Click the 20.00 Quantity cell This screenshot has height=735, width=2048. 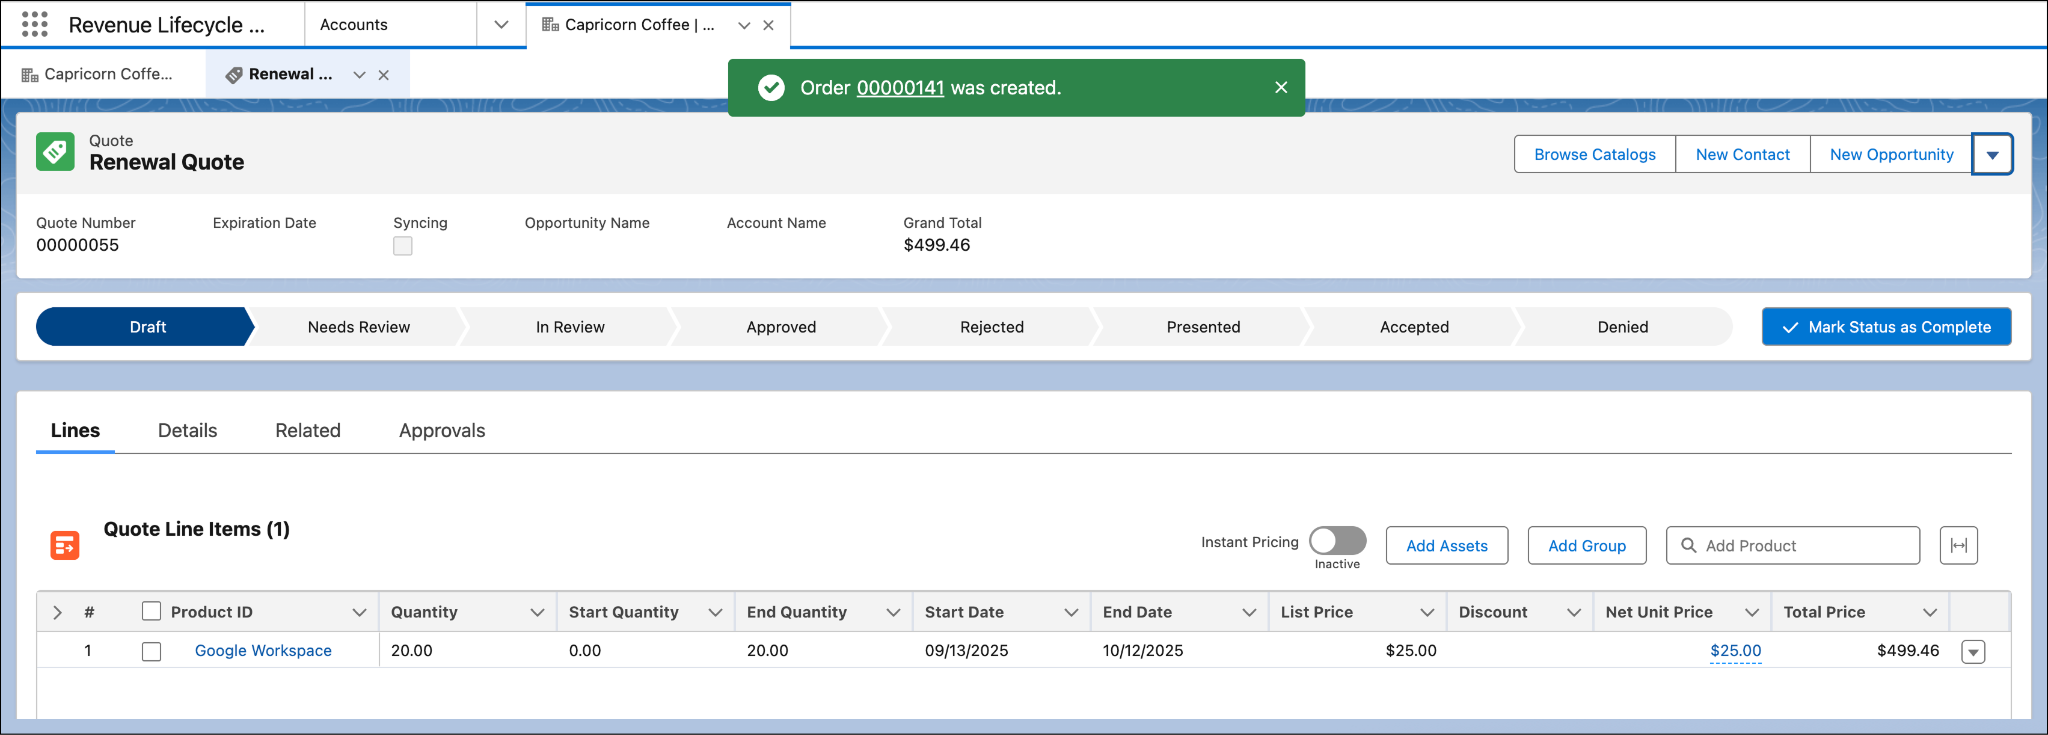click(x=467, y=651)
